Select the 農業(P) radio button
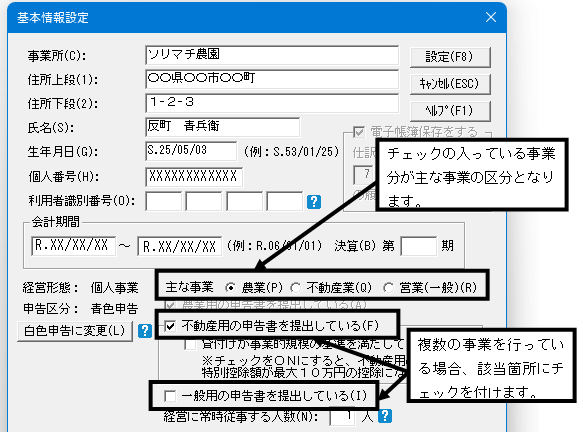This screenshot has width=583, height=432. [231, 287]
